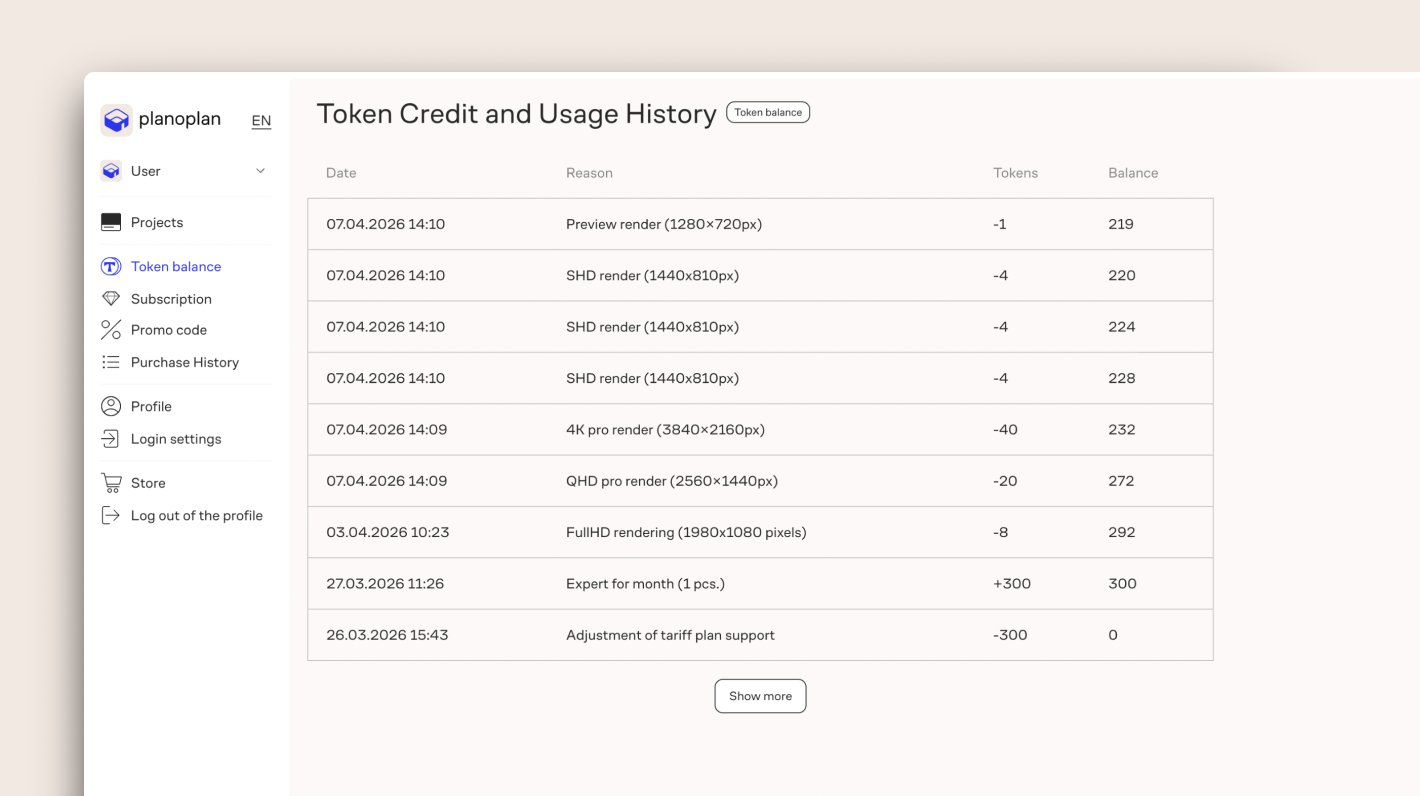Click the planoplan logo icon
Image resolution: width=1420 pixels, height=796 pixels.
(116, 118)
